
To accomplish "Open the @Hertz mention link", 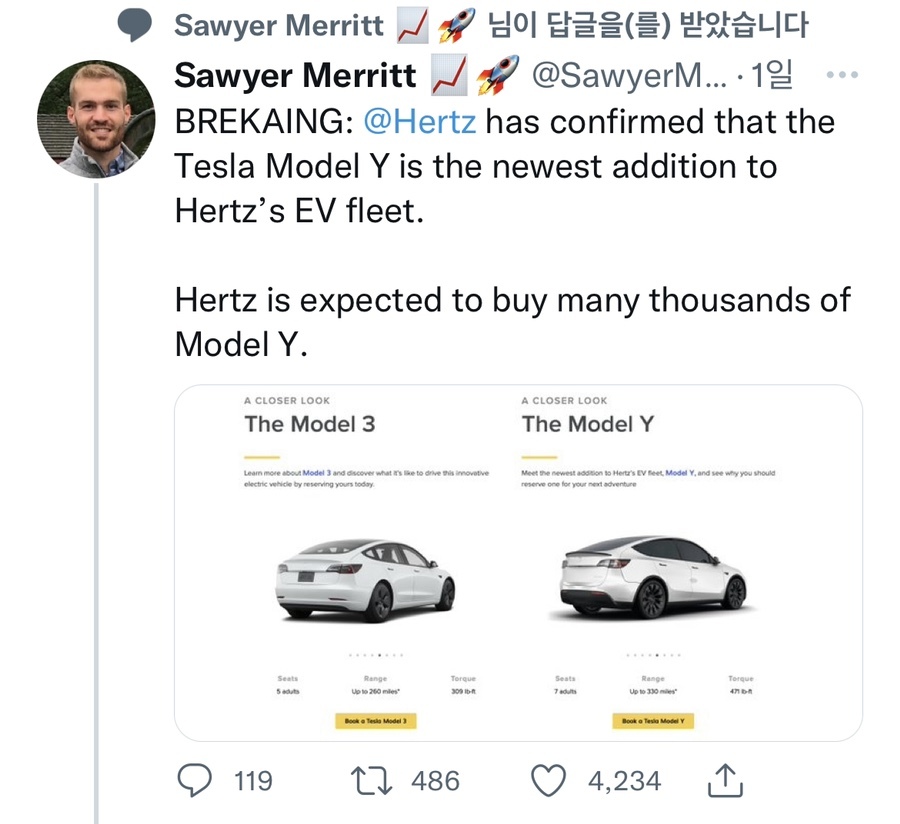I will 419,122.
